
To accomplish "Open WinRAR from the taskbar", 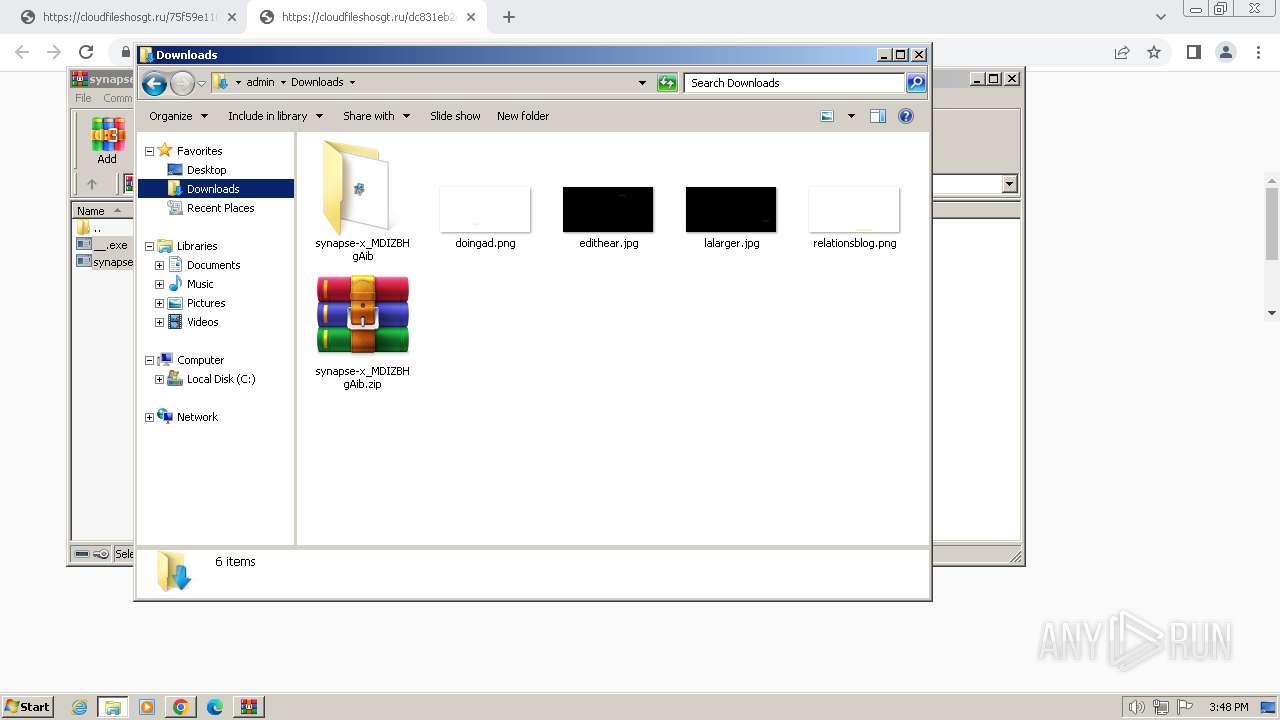I will point(248,707).
